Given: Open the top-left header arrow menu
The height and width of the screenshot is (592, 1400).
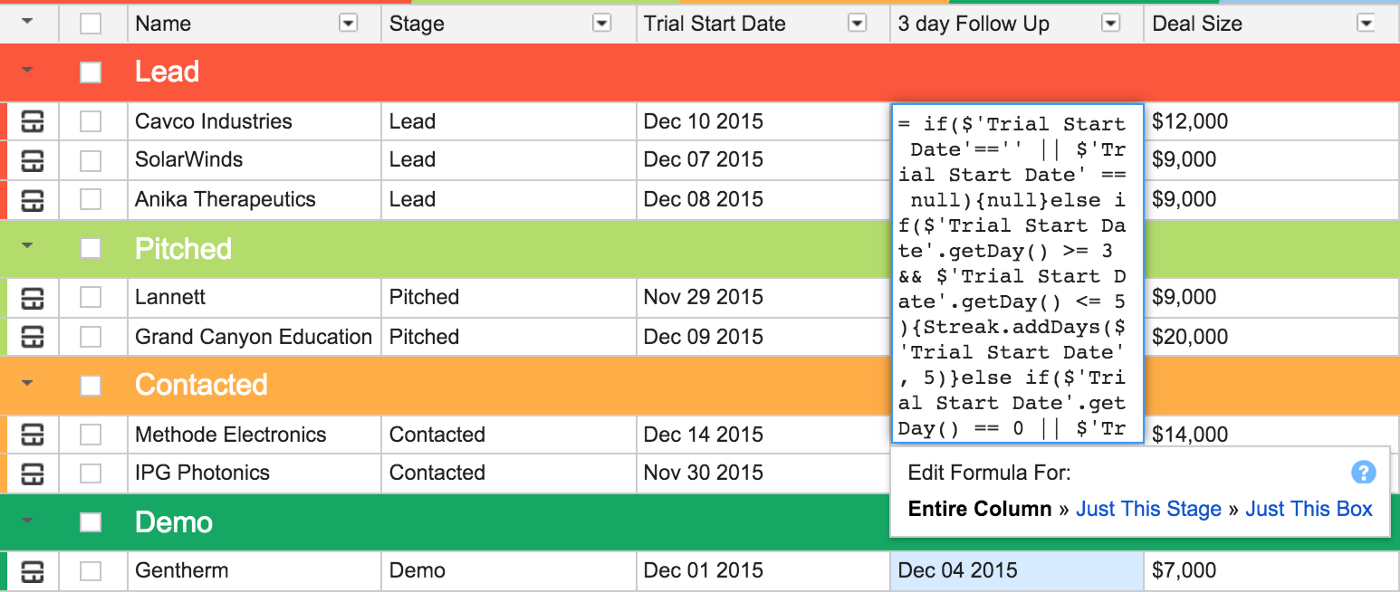Looking at the screenshot, I should pyautogui.click(x=28, y=22).
